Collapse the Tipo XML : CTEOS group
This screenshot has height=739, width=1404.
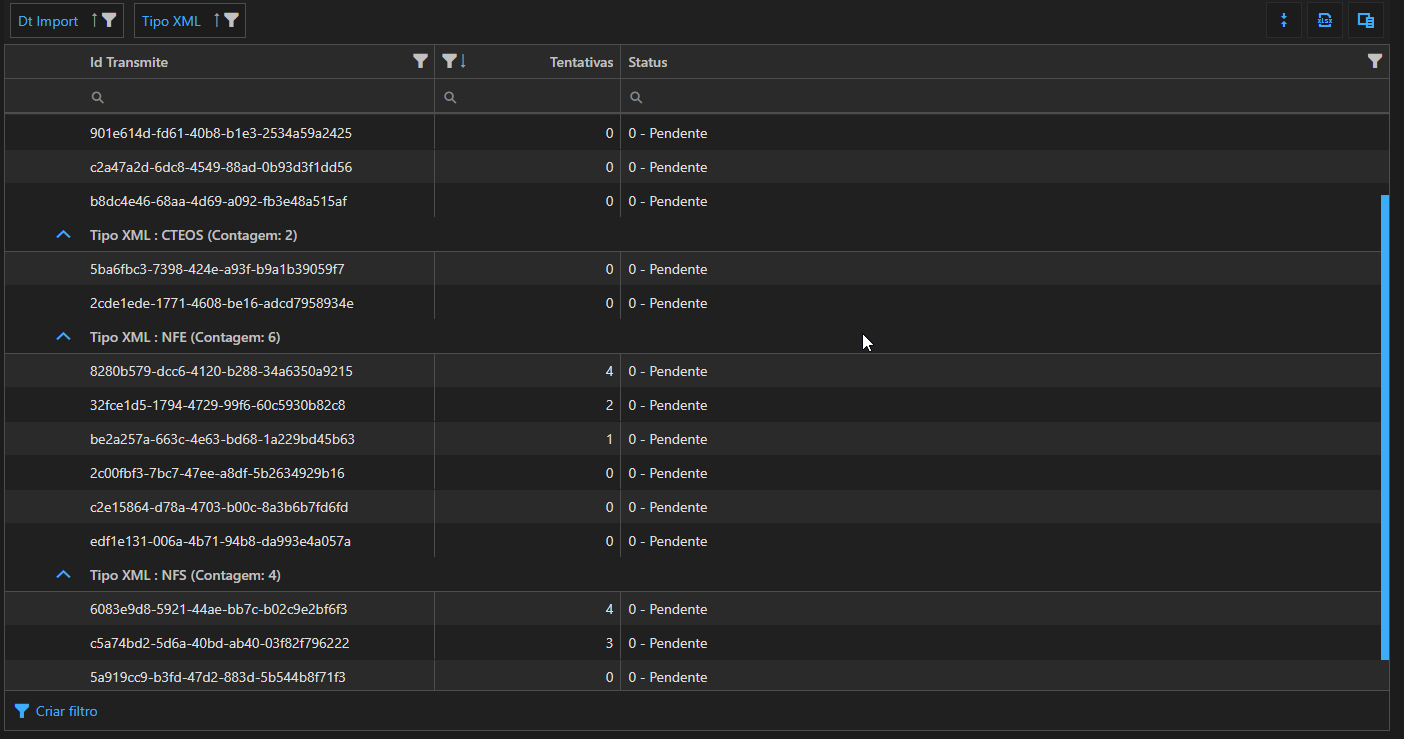[63, 235]
